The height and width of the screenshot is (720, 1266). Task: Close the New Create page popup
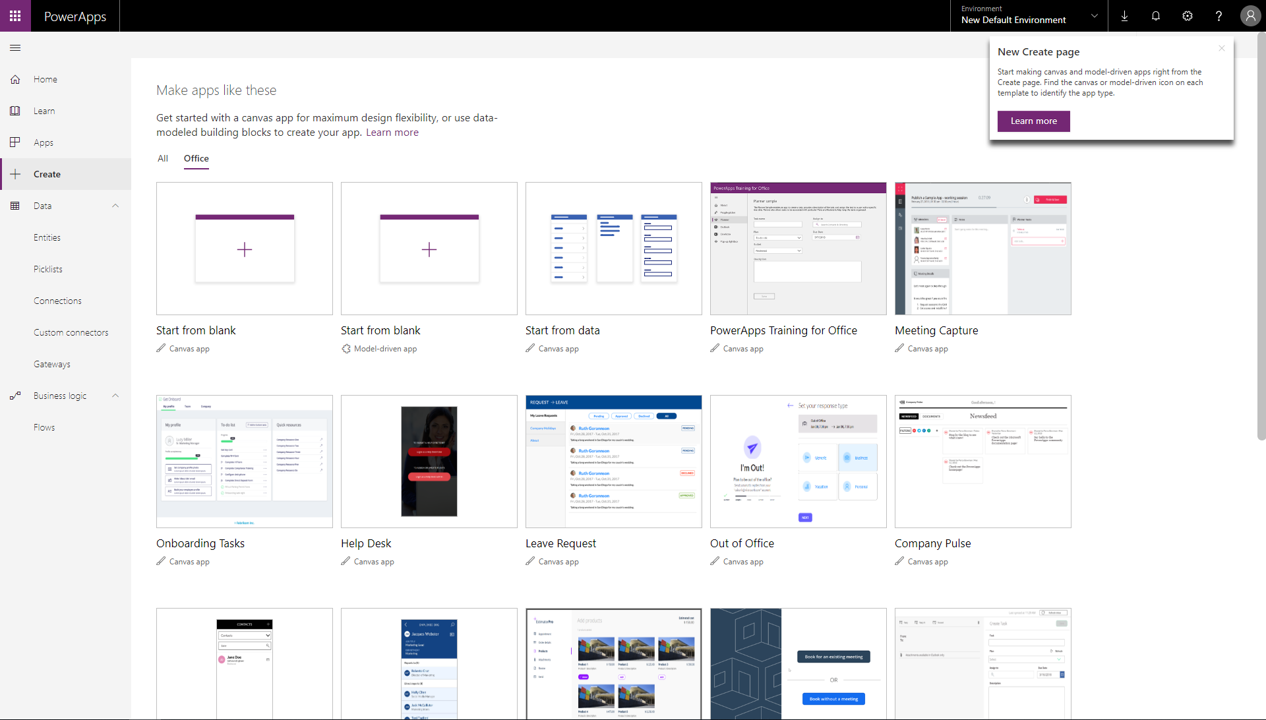point(1221,48)
